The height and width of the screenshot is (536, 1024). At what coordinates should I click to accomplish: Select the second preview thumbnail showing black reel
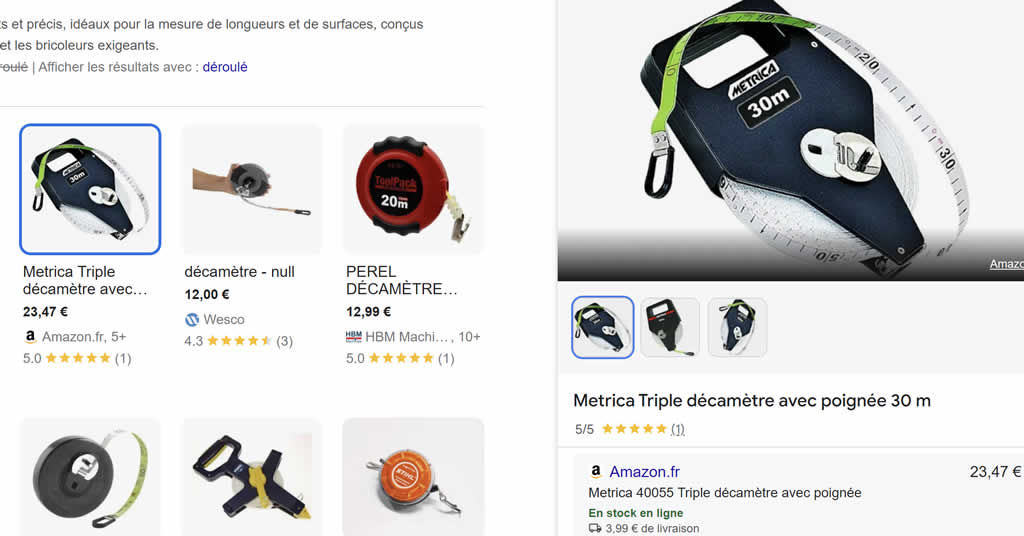[670, 327]
